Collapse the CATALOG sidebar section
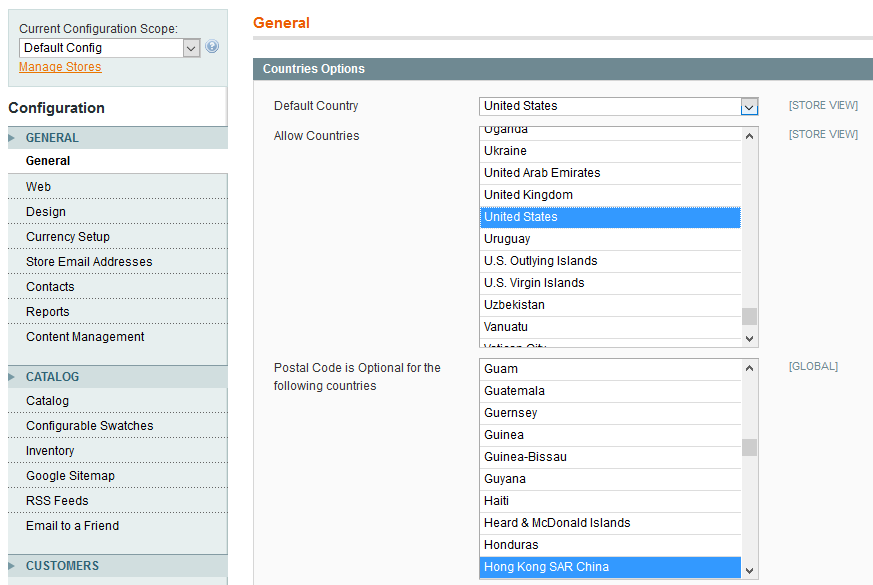This screenshot has width=873, height=585. point(52,377)
